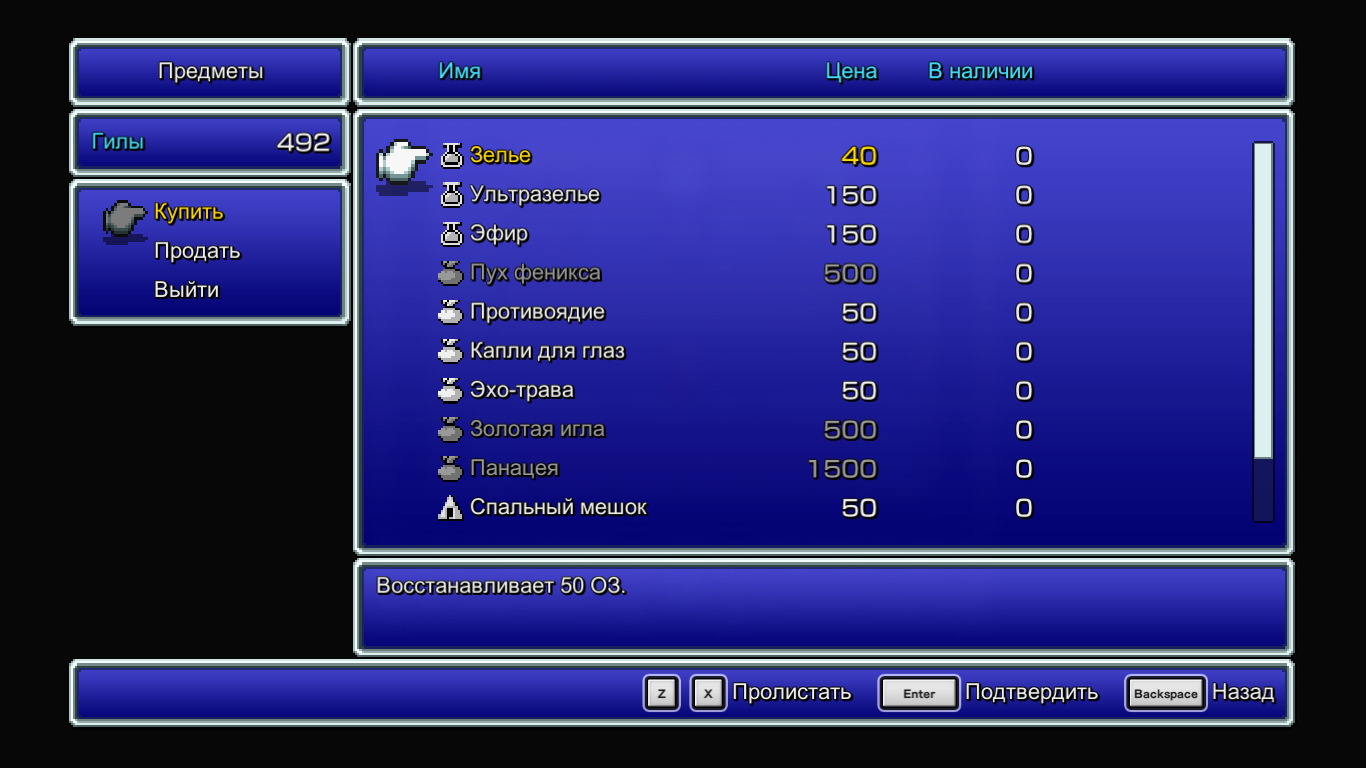Viewport: 1366px width, 768px height.
Task: Click the Пролистать label
Action: 792,692
